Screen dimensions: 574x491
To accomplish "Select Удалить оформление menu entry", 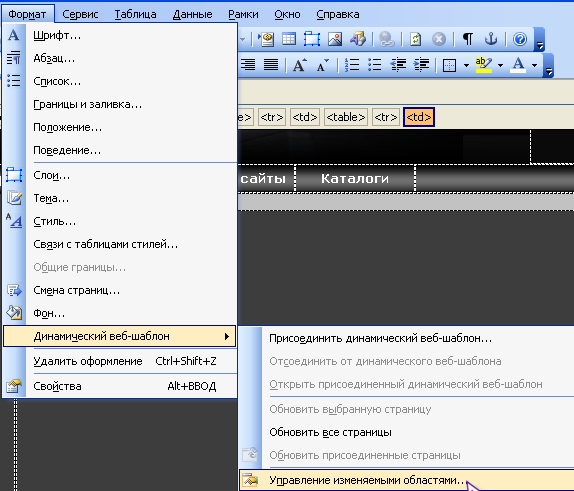I will [119, 361].
